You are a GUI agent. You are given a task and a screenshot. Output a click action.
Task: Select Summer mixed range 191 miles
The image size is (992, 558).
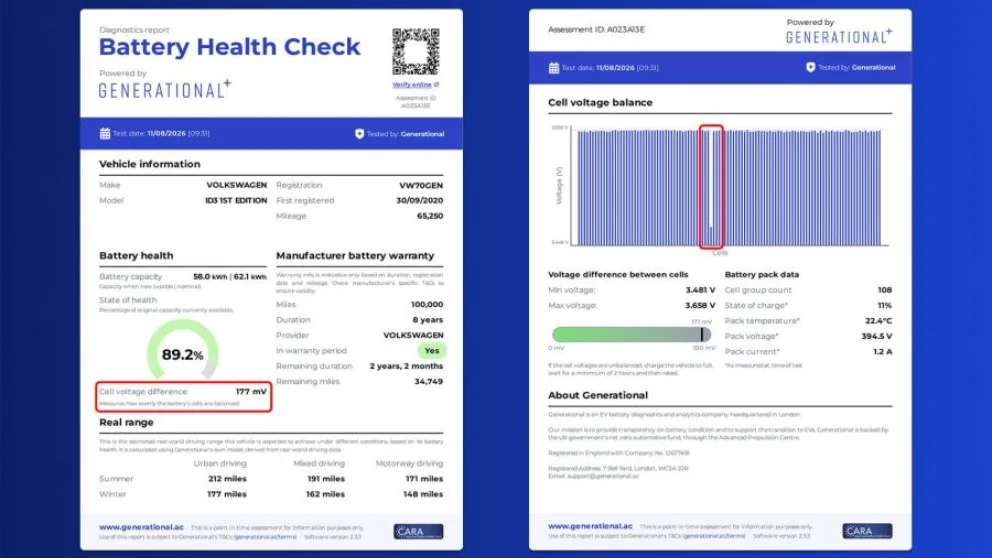click(x=326, y=479)
